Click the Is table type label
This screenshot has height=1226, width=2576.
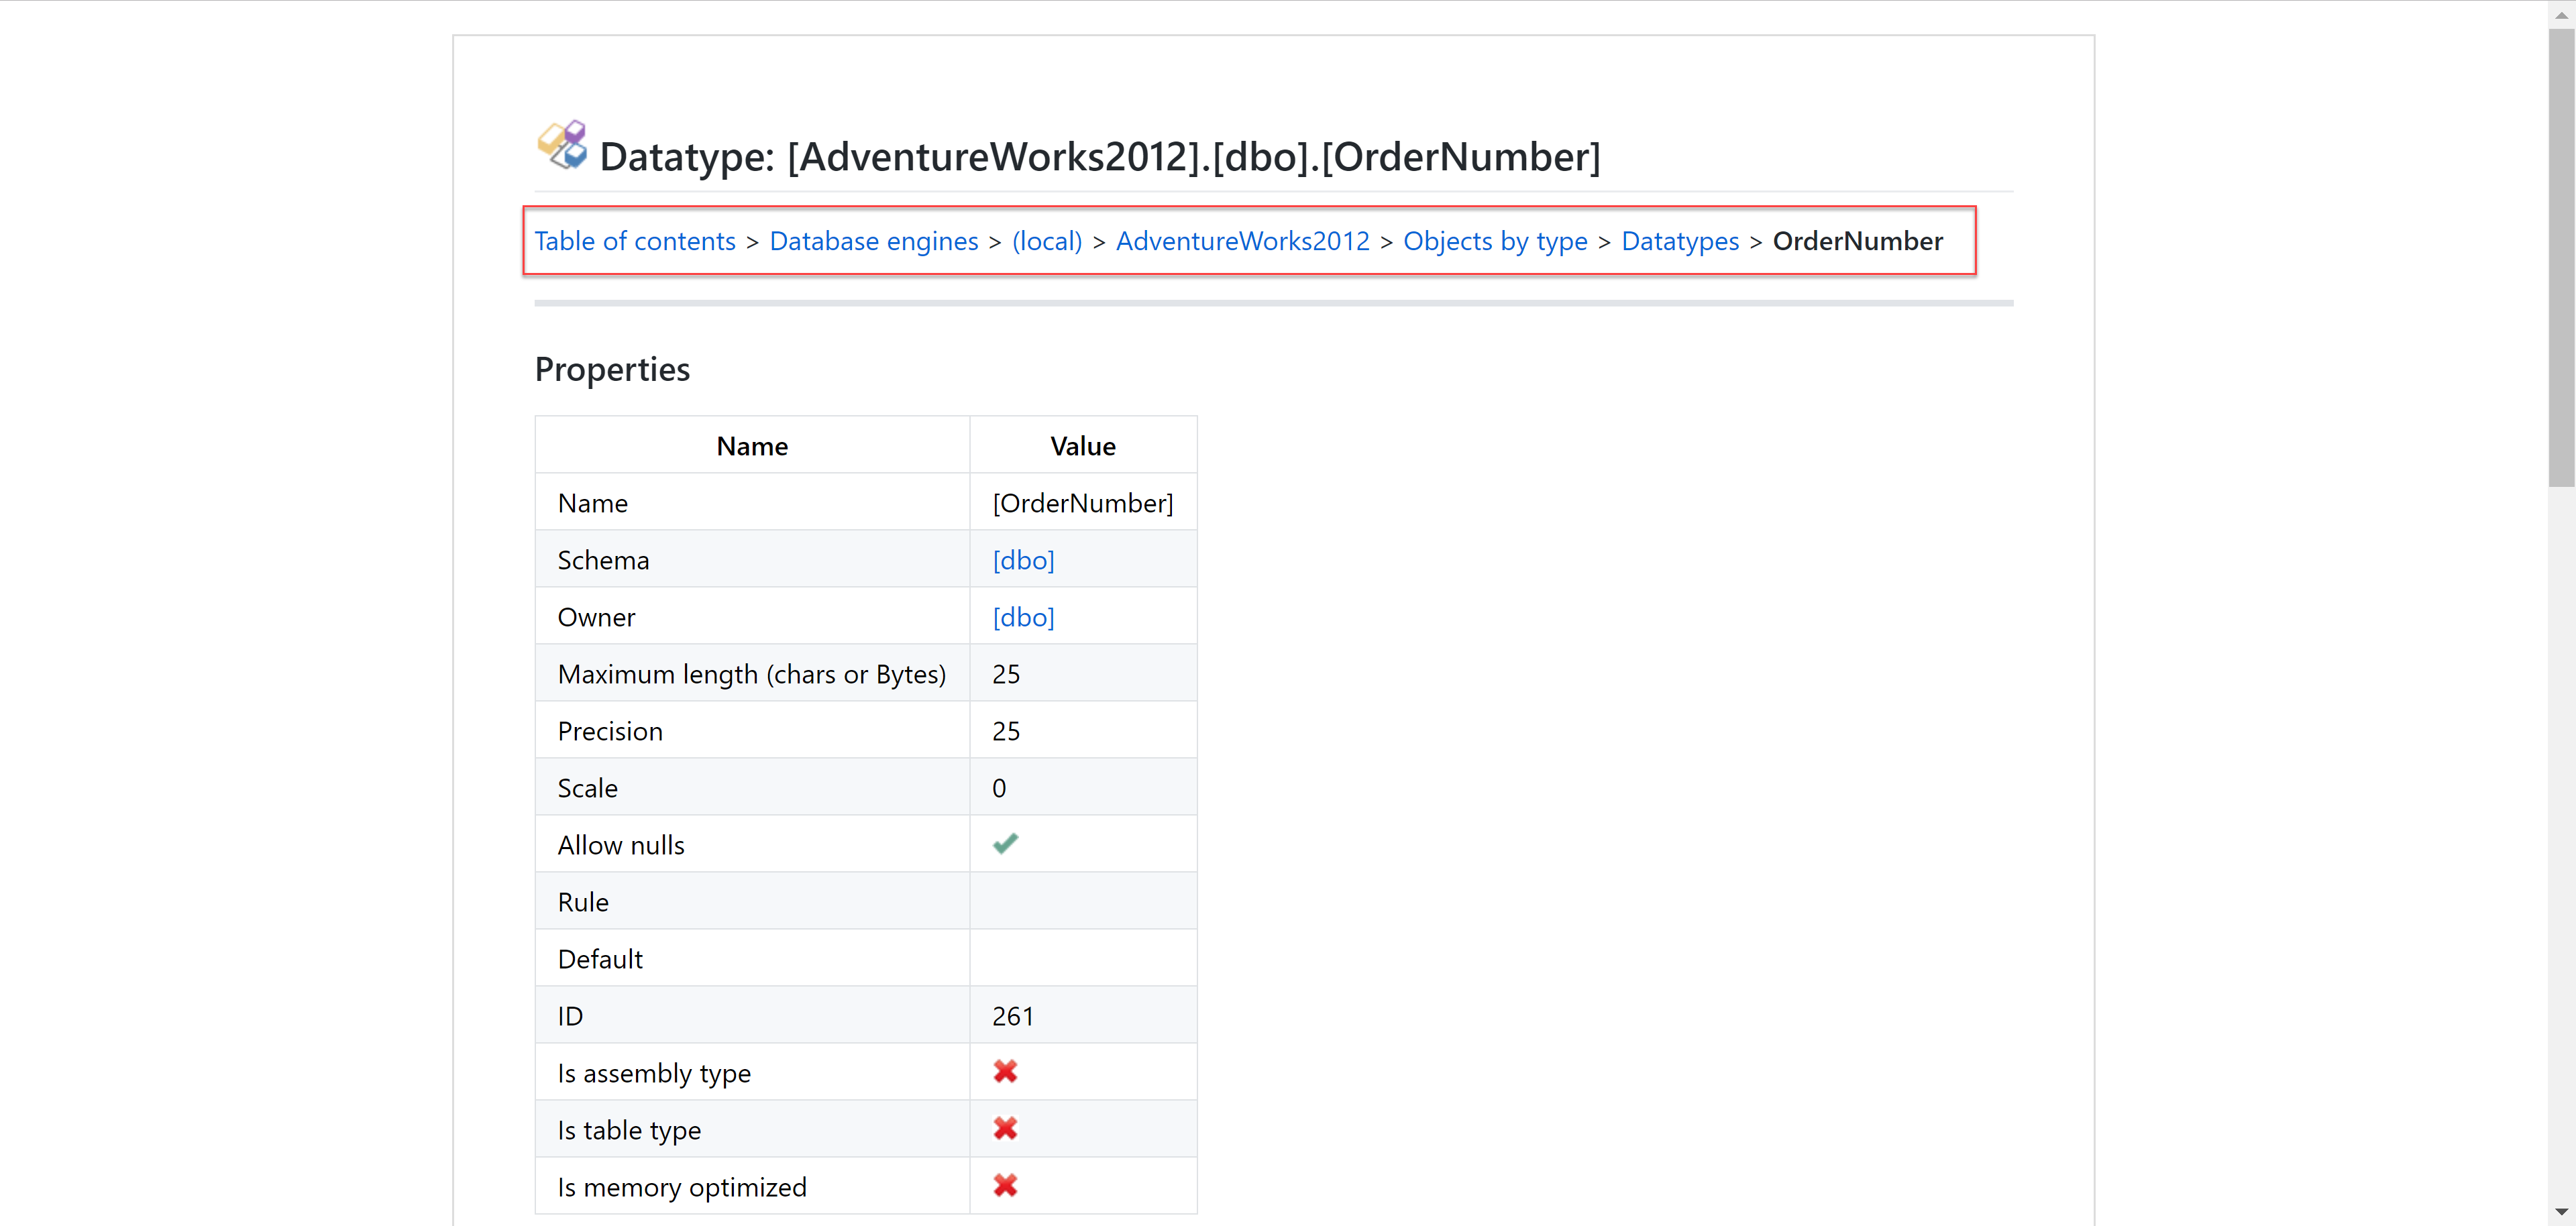(629, 1130)
